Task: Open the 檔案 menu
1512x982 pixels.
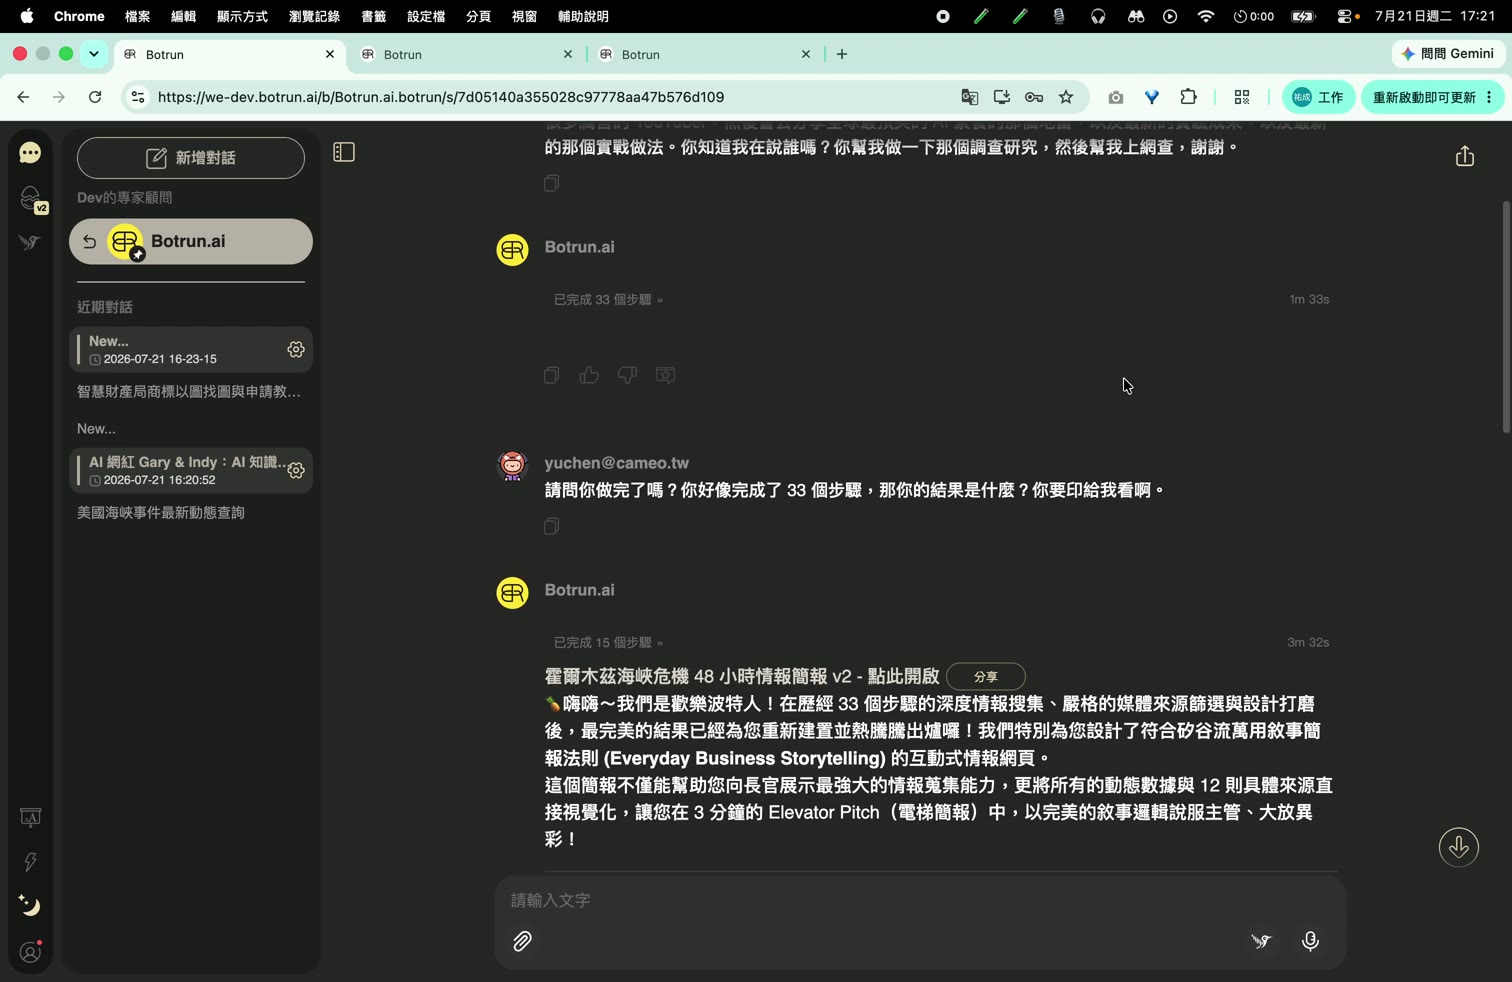Action: 137,16
